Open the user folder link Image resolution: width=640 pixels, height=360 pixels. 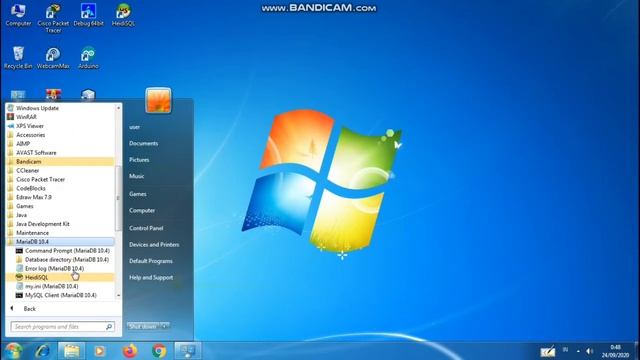tap(135, 127)
